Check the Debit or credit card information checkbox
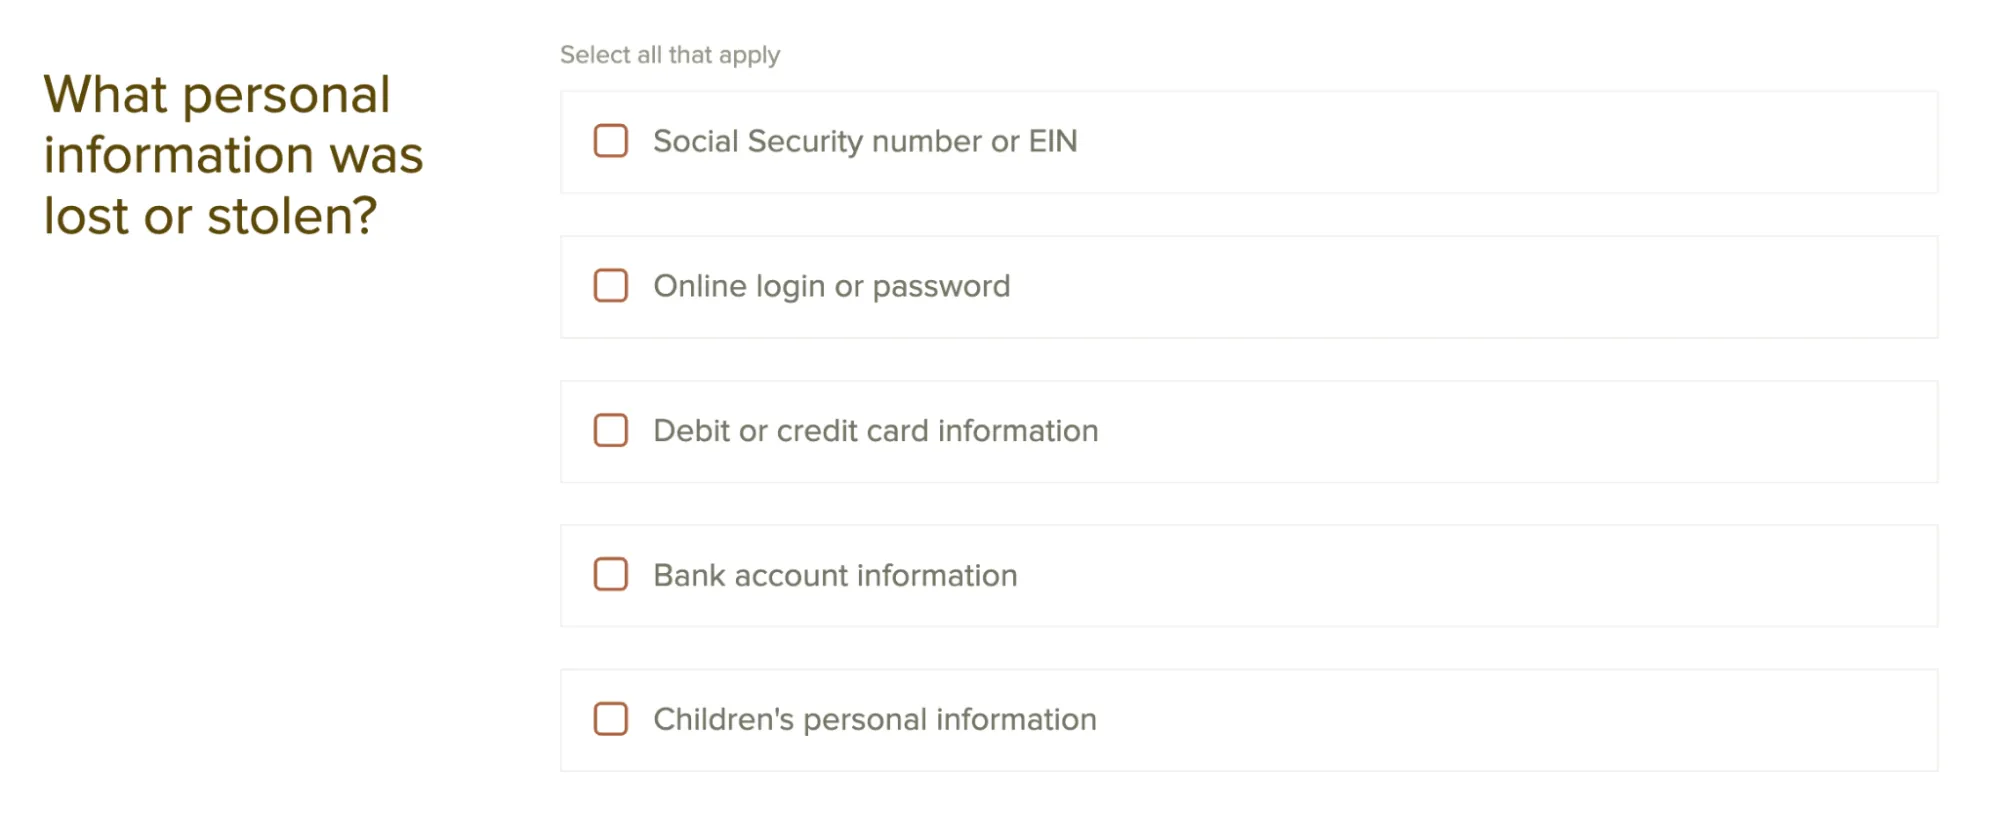 coord(610,431)
